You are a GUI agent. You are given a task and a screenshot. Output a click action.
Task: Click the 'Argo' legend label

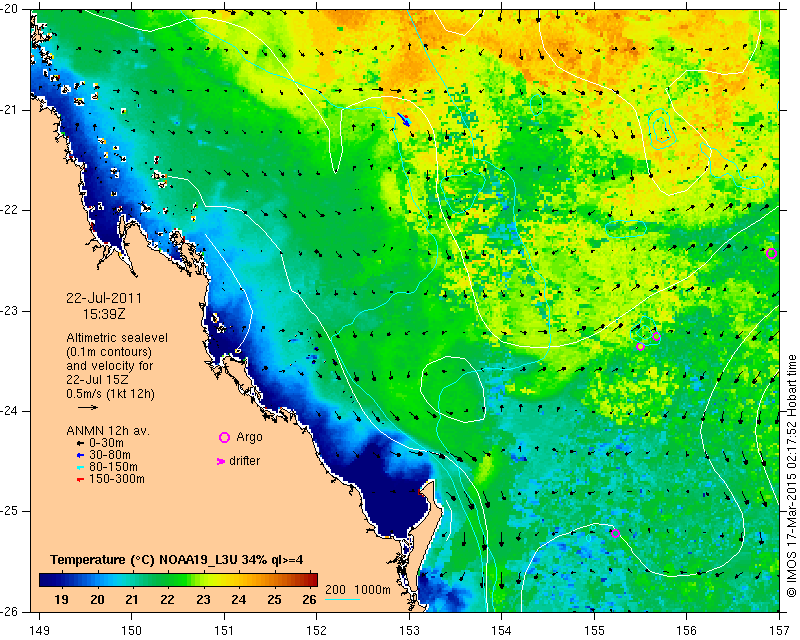(x=249, y=437)
